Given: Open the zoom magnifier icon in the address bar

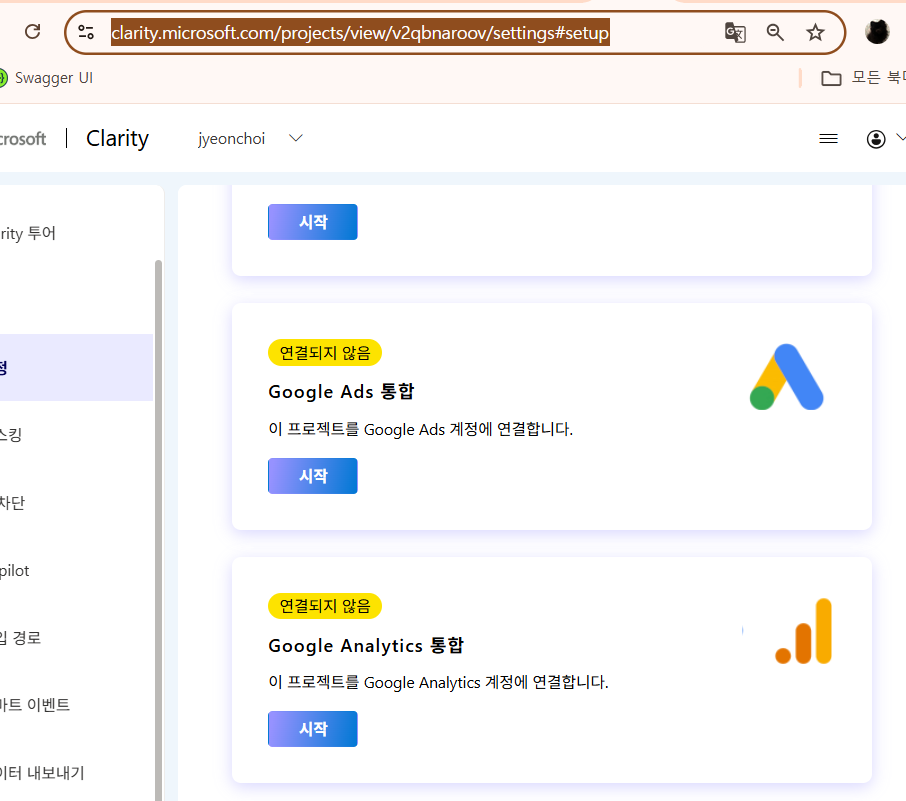Looking at the screenshot, I should click(775, 32).
